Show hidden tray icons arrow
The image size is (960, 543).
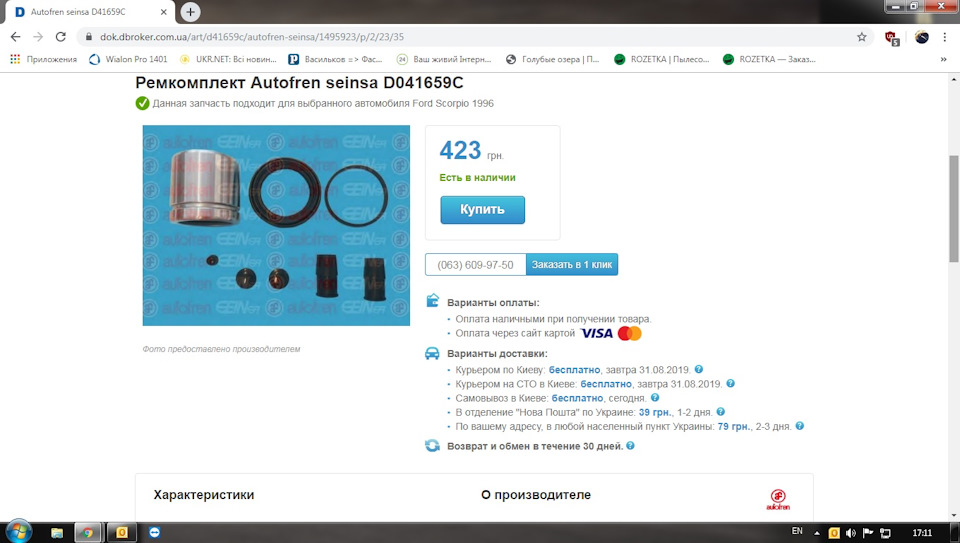click(816, 533)
